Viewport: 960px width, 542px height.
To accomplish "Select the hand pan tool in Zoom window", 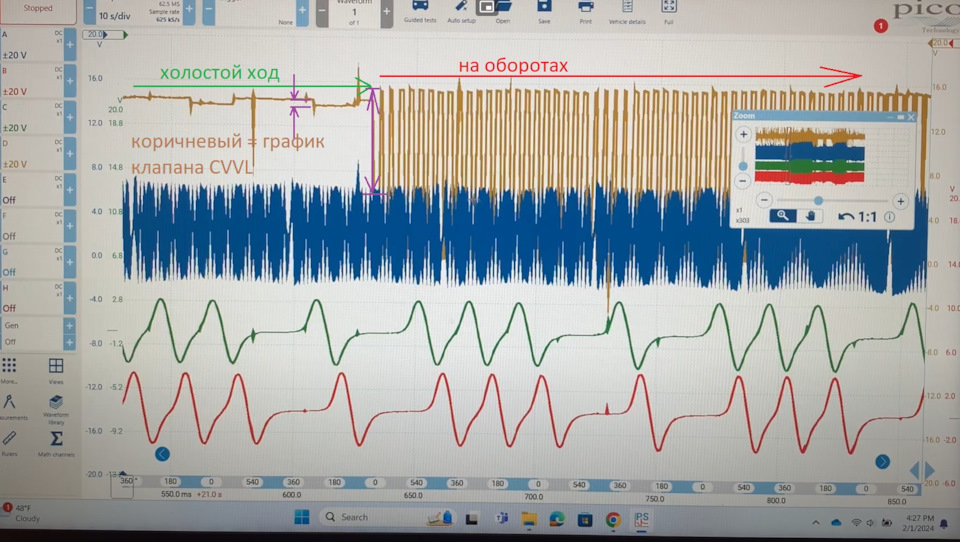I will tap(810, 216).
